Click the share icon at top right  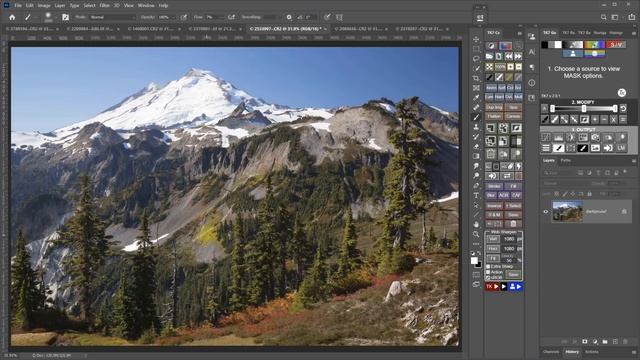(x=632, y=17)
